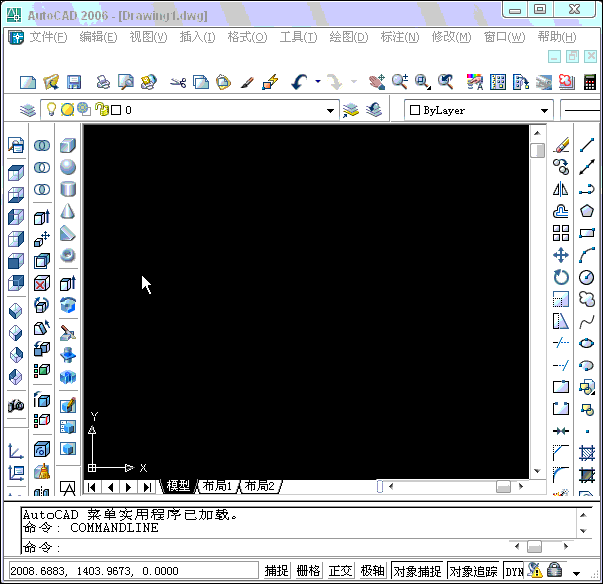Open status bar menu arrow

[576, 573]
